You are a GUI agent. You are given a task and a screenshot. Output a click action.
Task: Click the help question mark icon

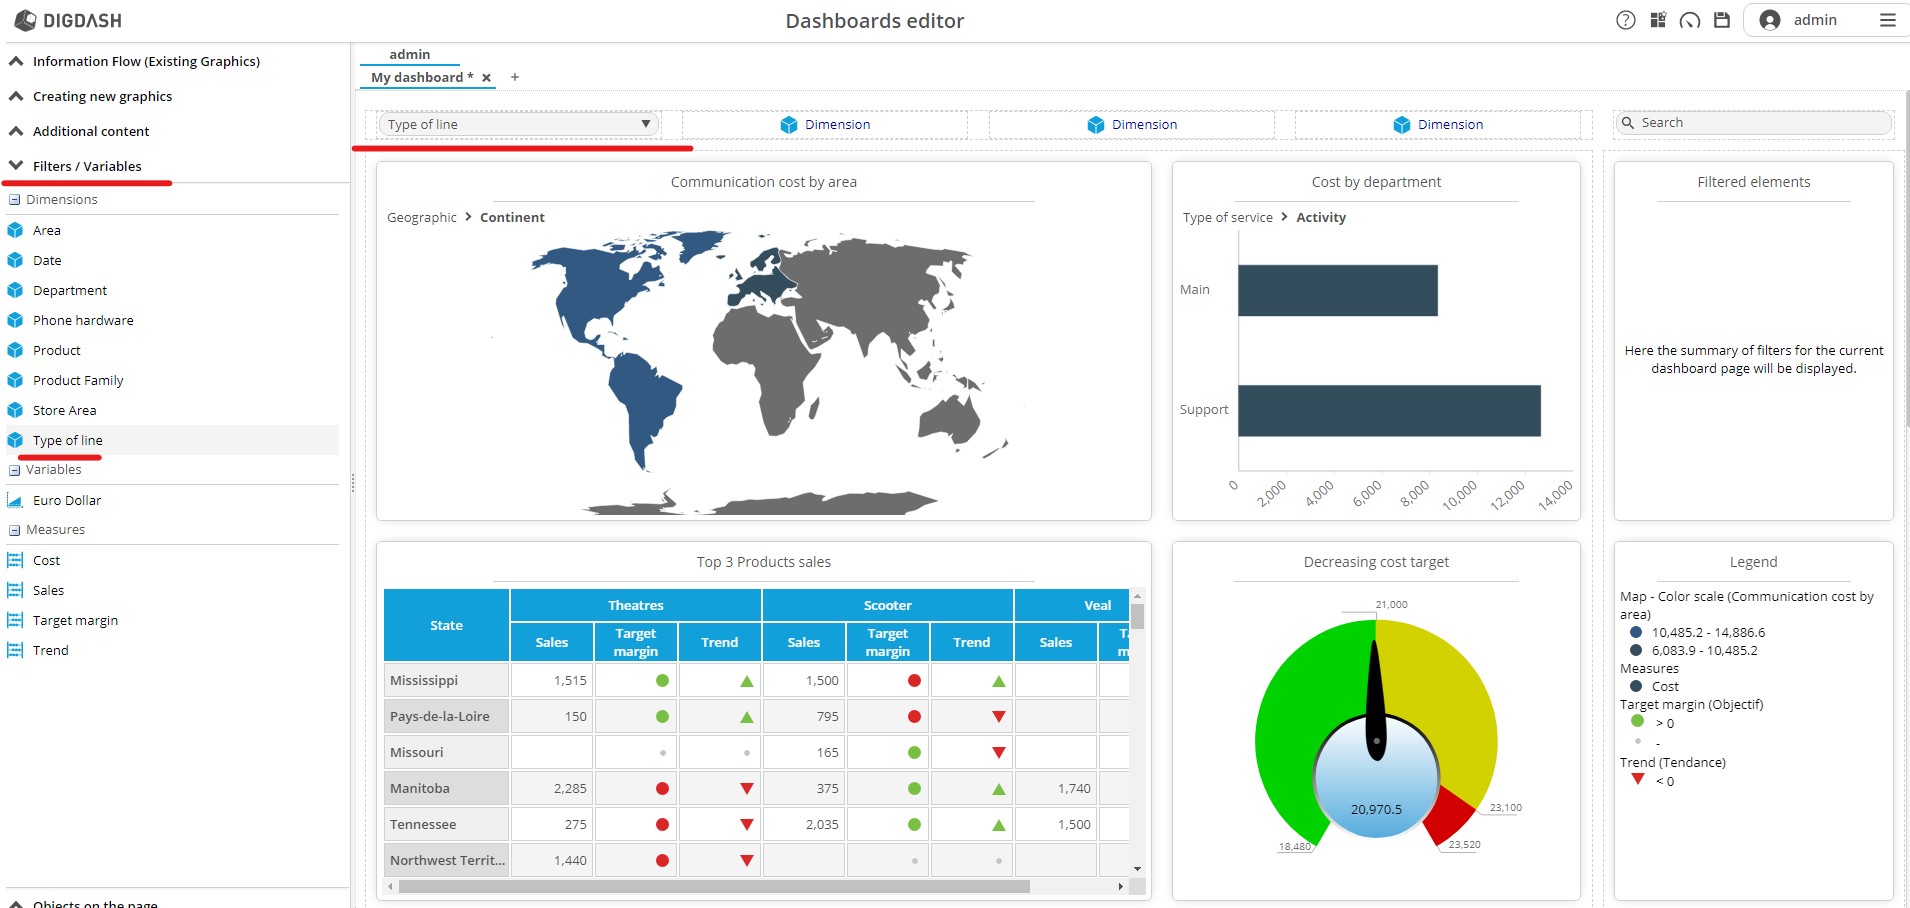[x=1626, y=20]
